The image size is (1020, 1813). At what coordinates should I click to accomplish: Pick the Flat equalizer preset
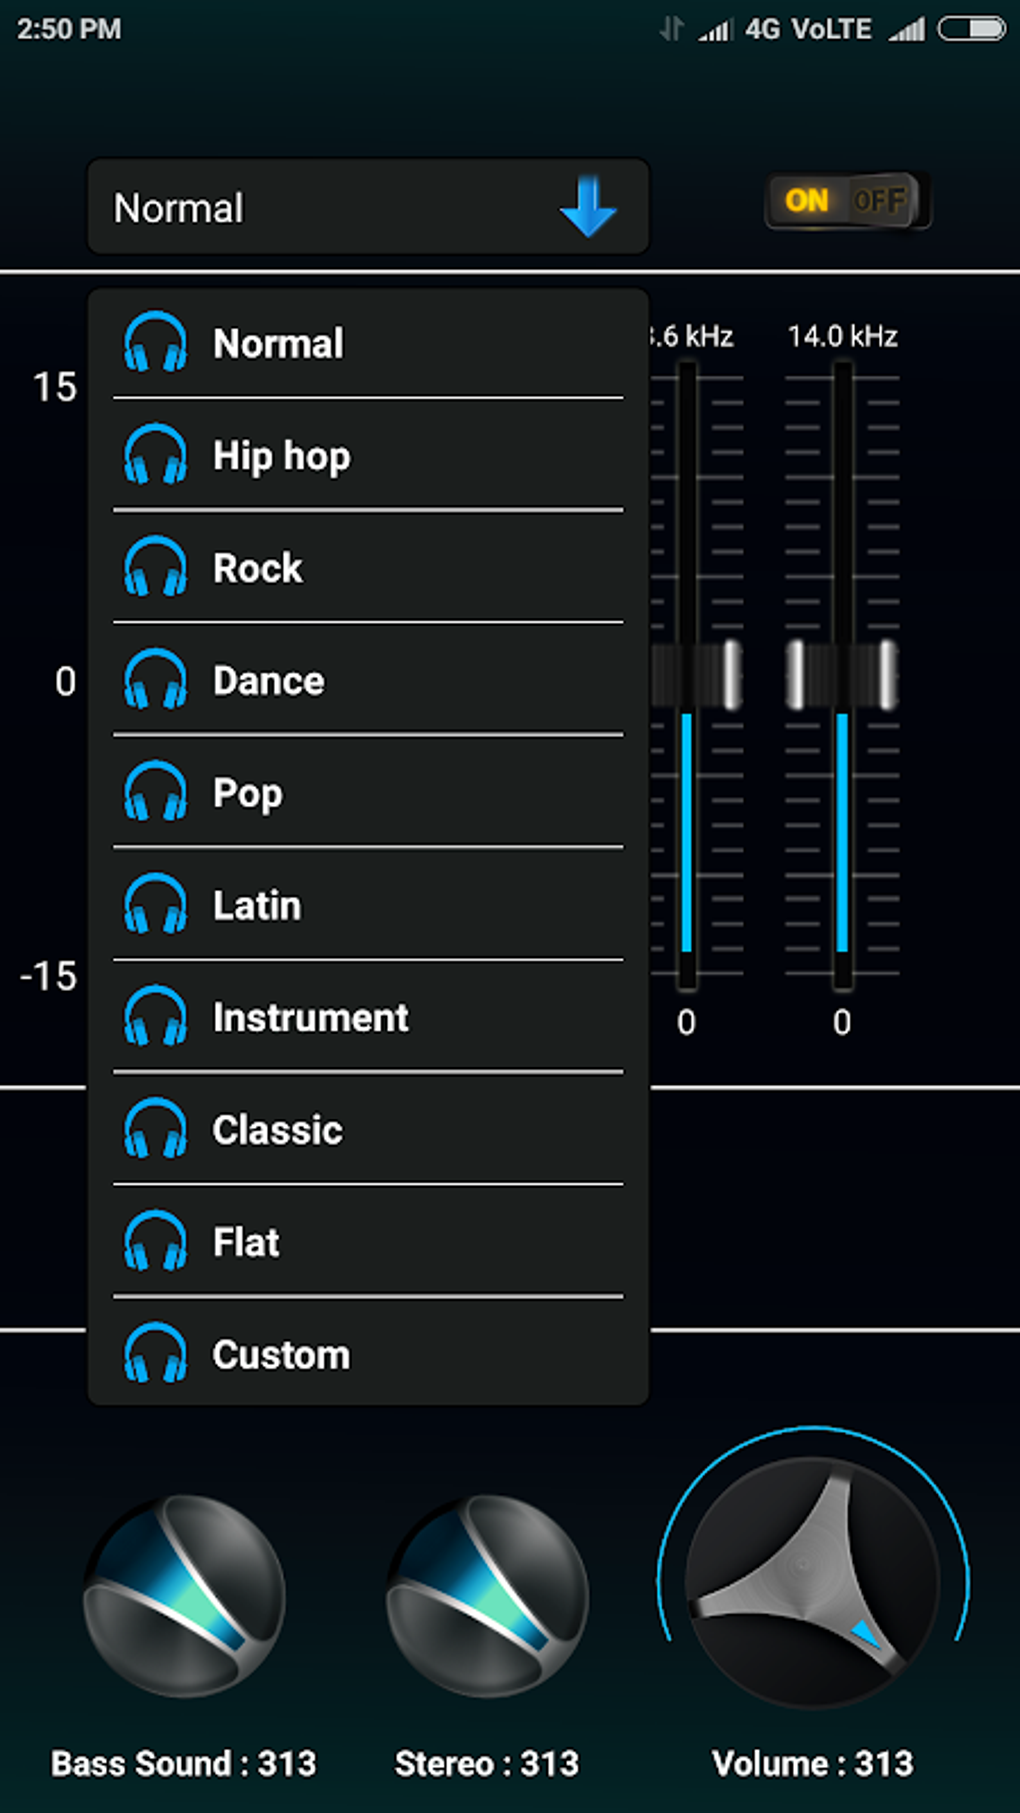[246, 1242]
